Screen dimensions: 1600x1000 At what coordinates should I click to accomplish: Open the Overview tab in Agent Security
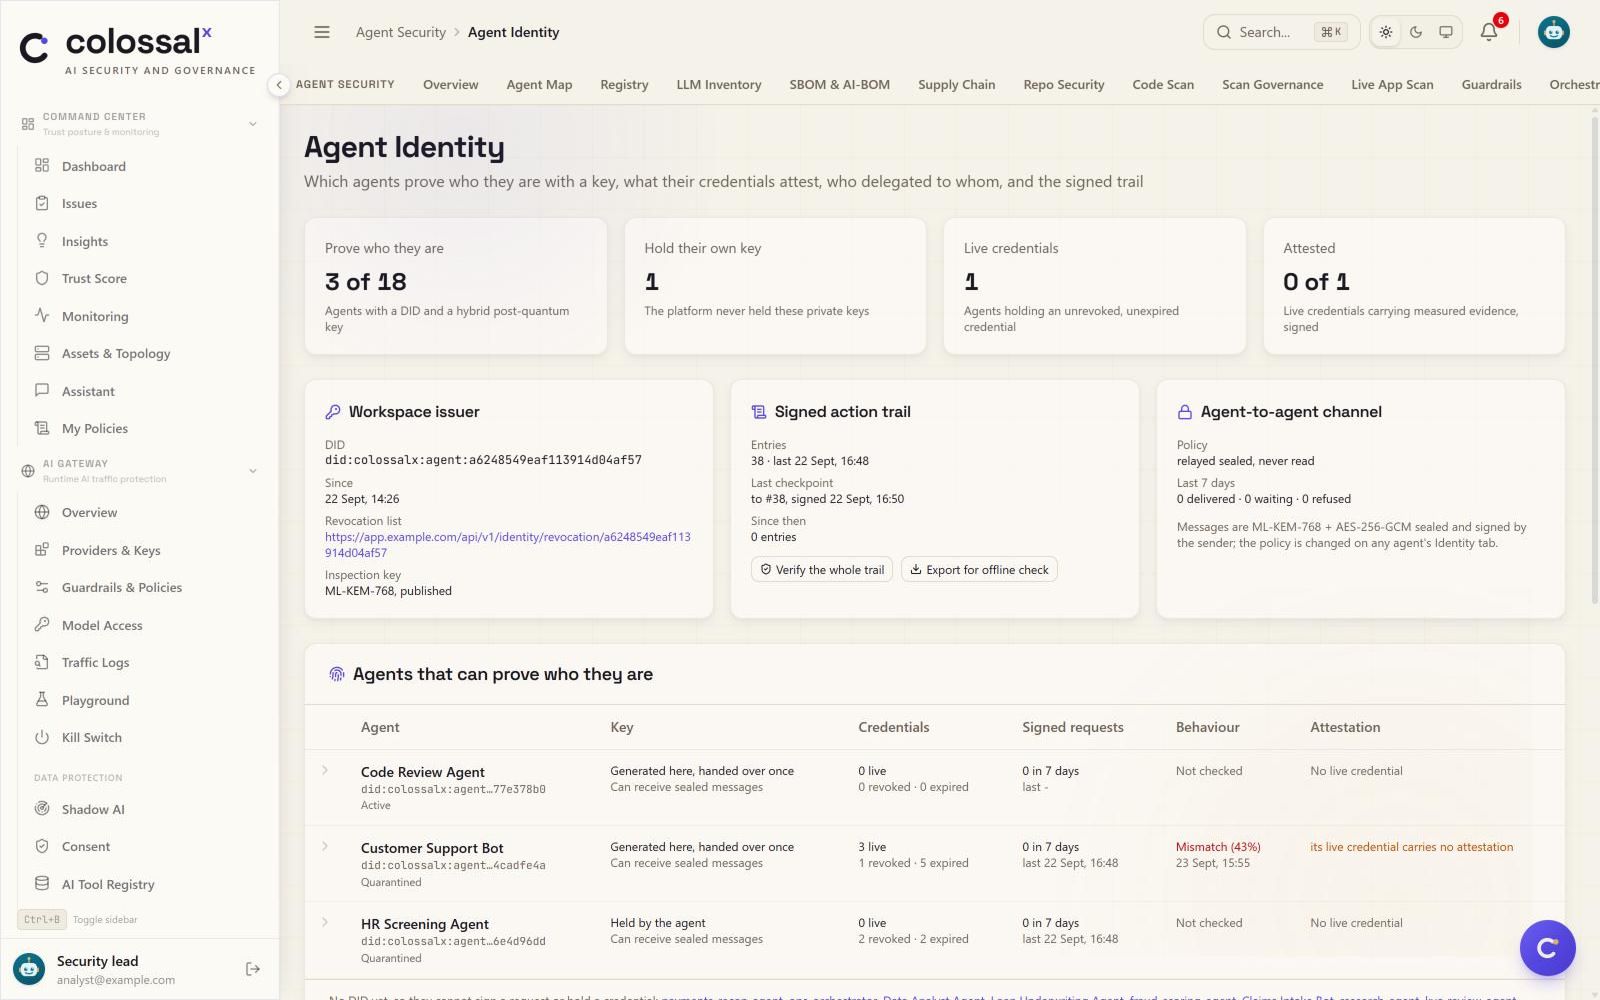pos(450,84)
